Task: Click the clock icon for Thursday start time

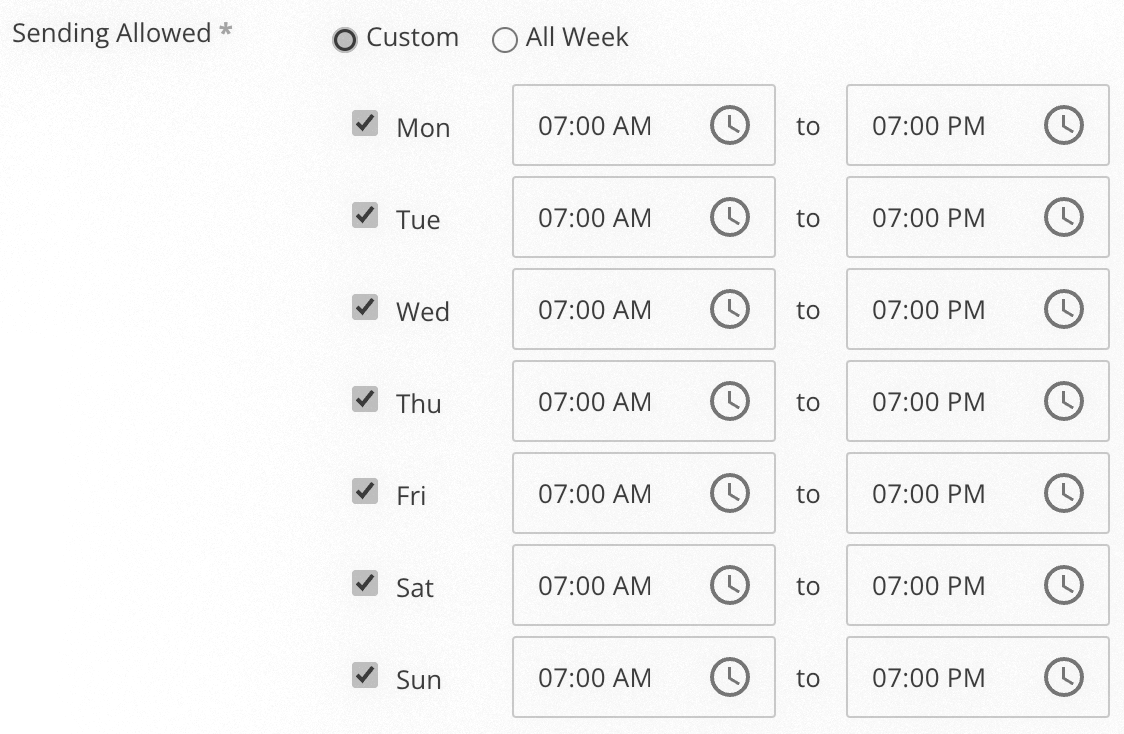Action: [731, 401]
